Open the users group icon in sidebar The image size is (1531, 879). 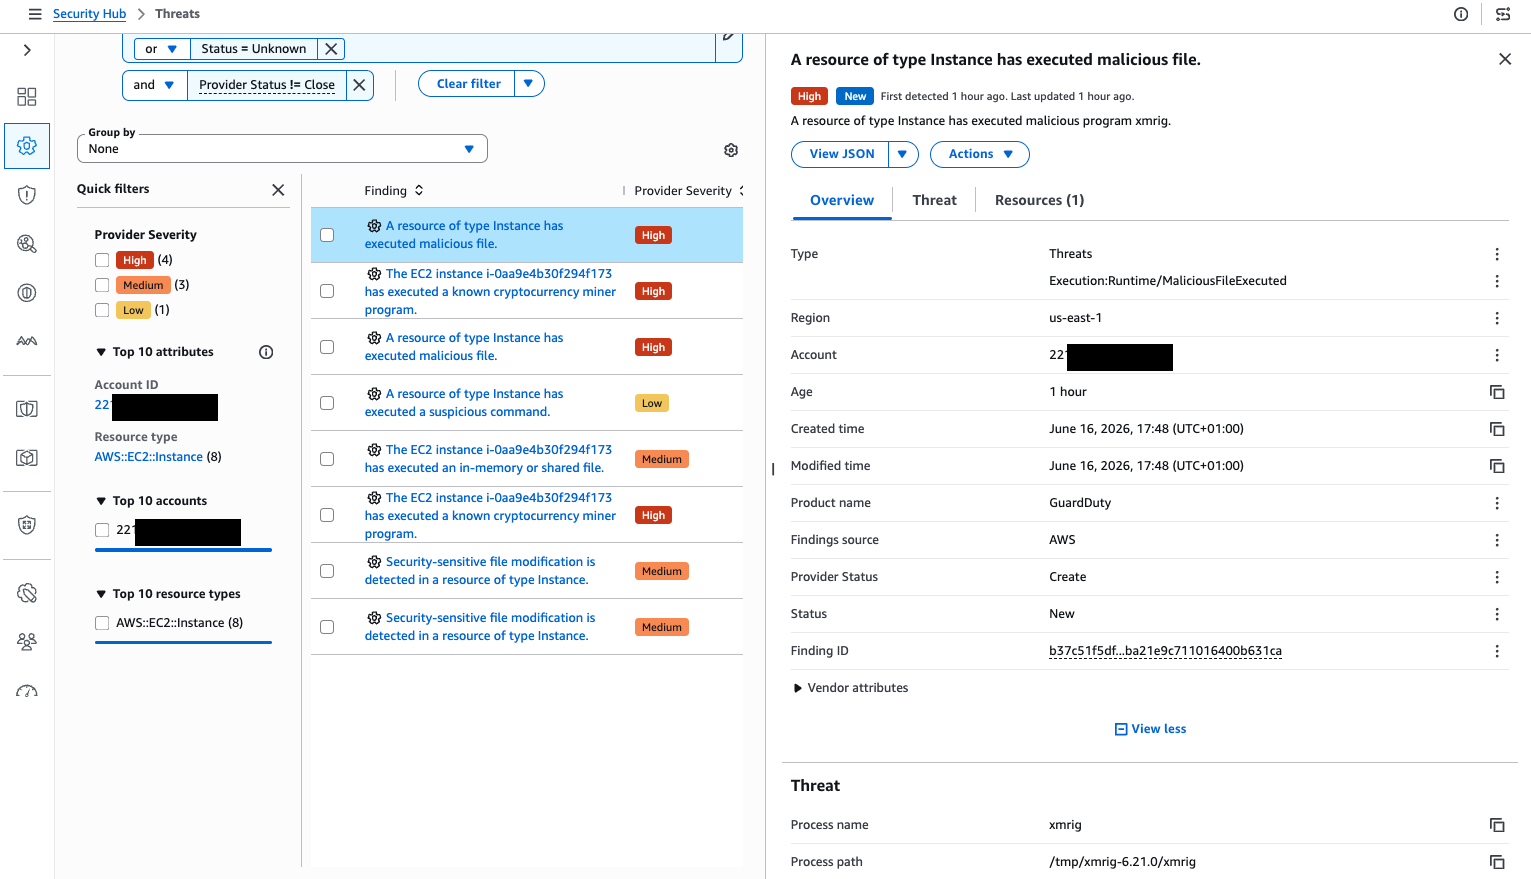[27, 642]
